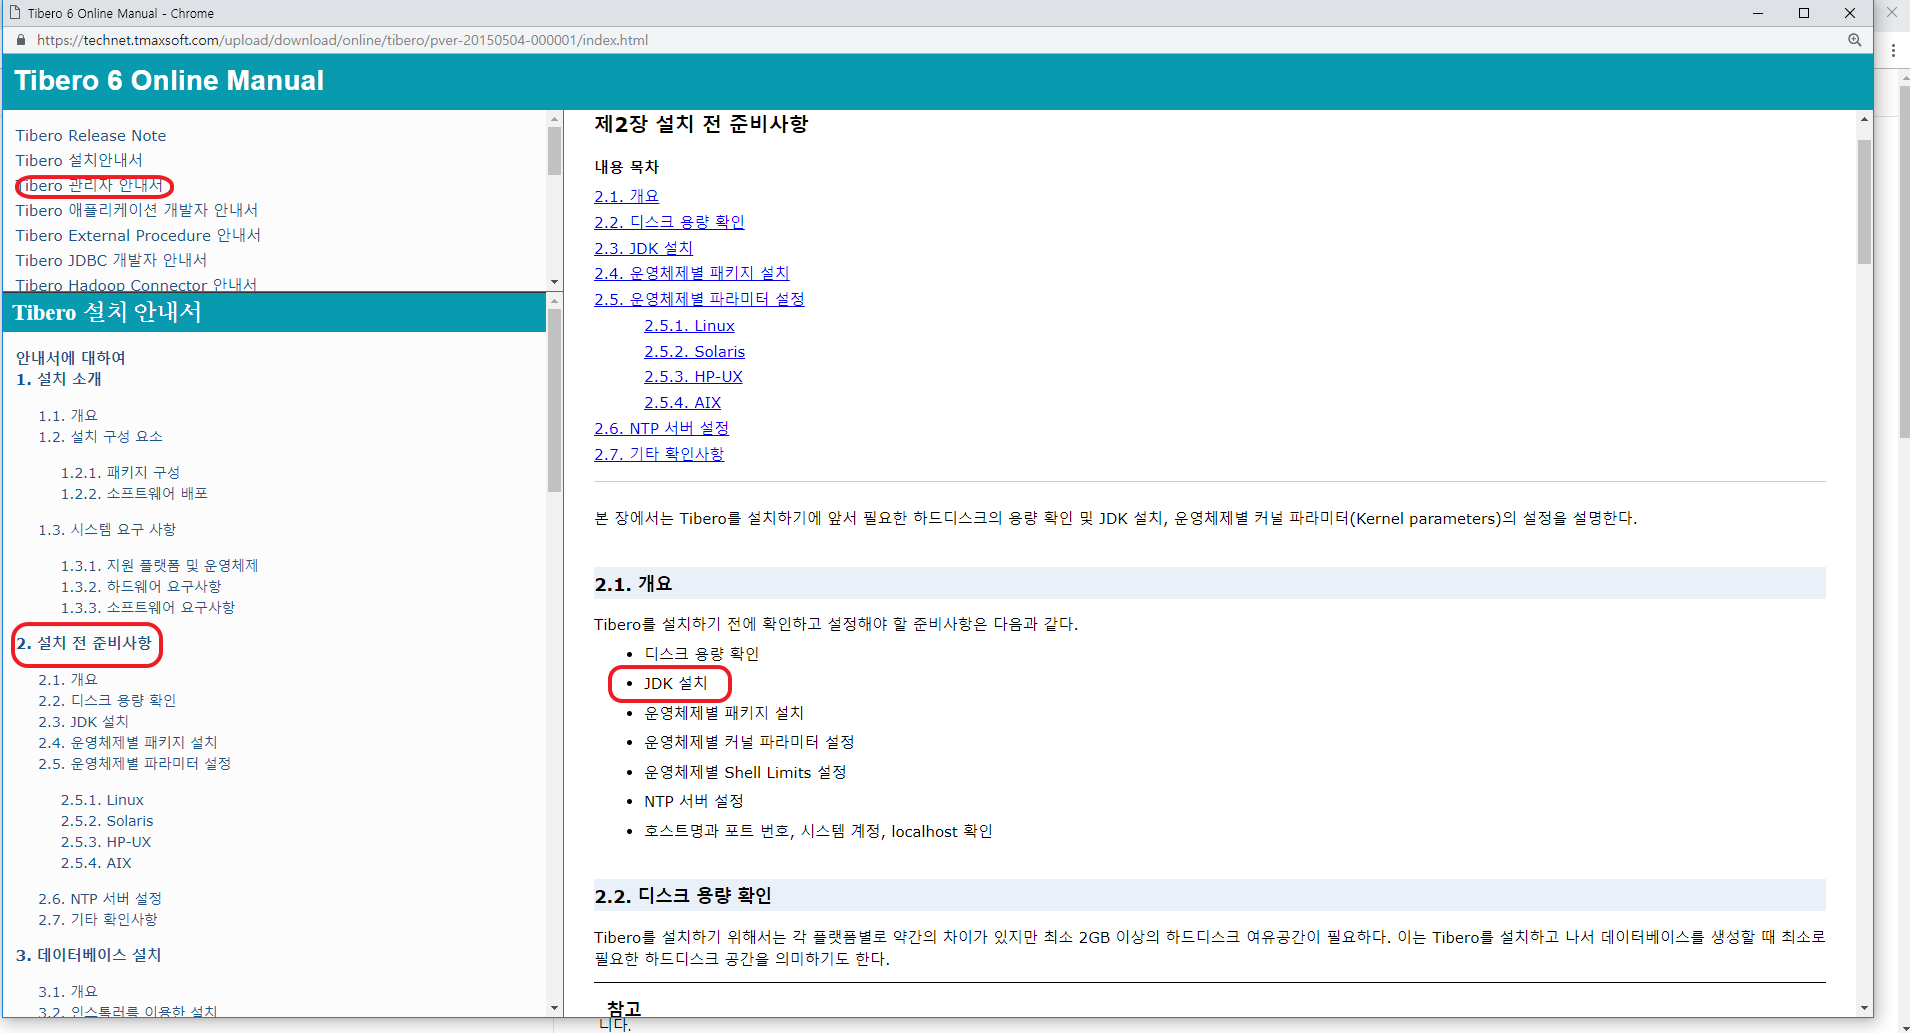Click the 디스크 용량 확인 bullet item
Viewport: 1910px width, 1033px height.
pyautogui.click(x=701, y=654)
